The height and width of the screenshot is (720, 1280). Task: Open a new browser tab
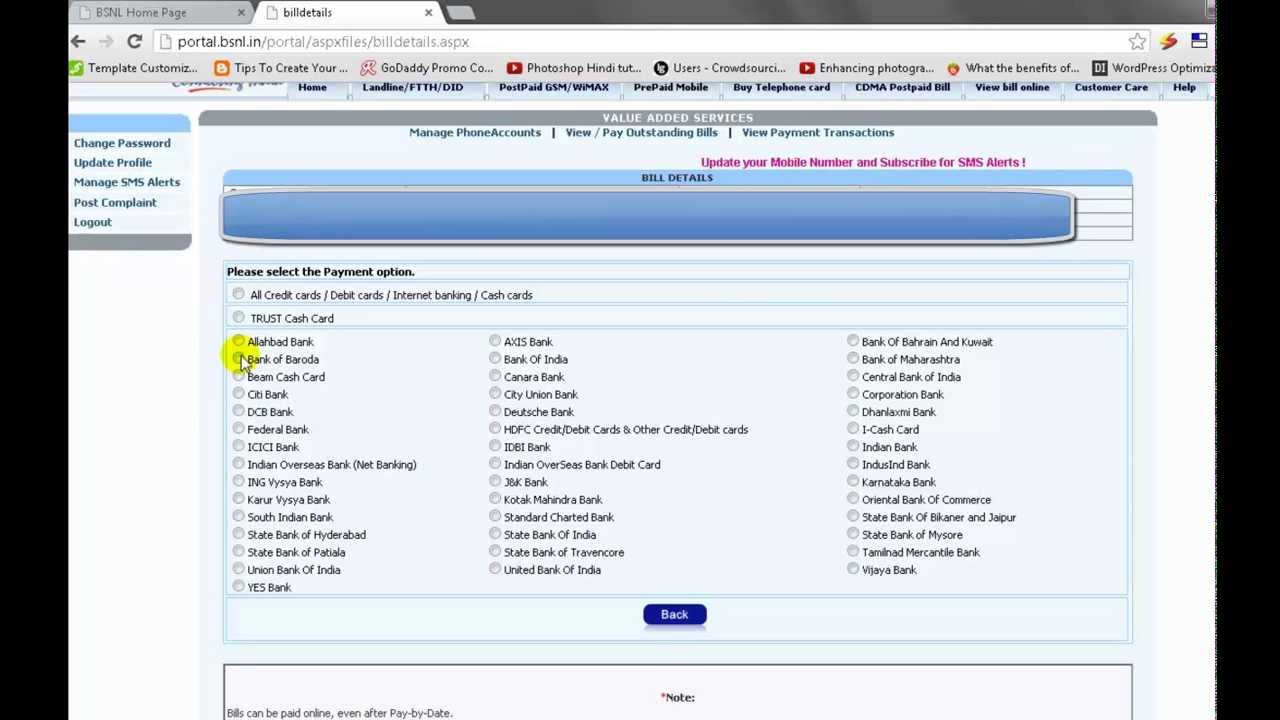[x=460, y=12]
